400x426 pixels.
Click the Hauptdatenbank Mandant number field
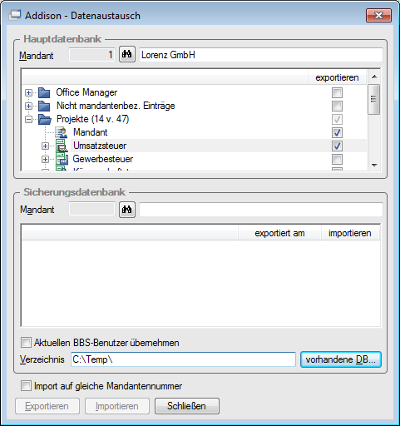92,55
